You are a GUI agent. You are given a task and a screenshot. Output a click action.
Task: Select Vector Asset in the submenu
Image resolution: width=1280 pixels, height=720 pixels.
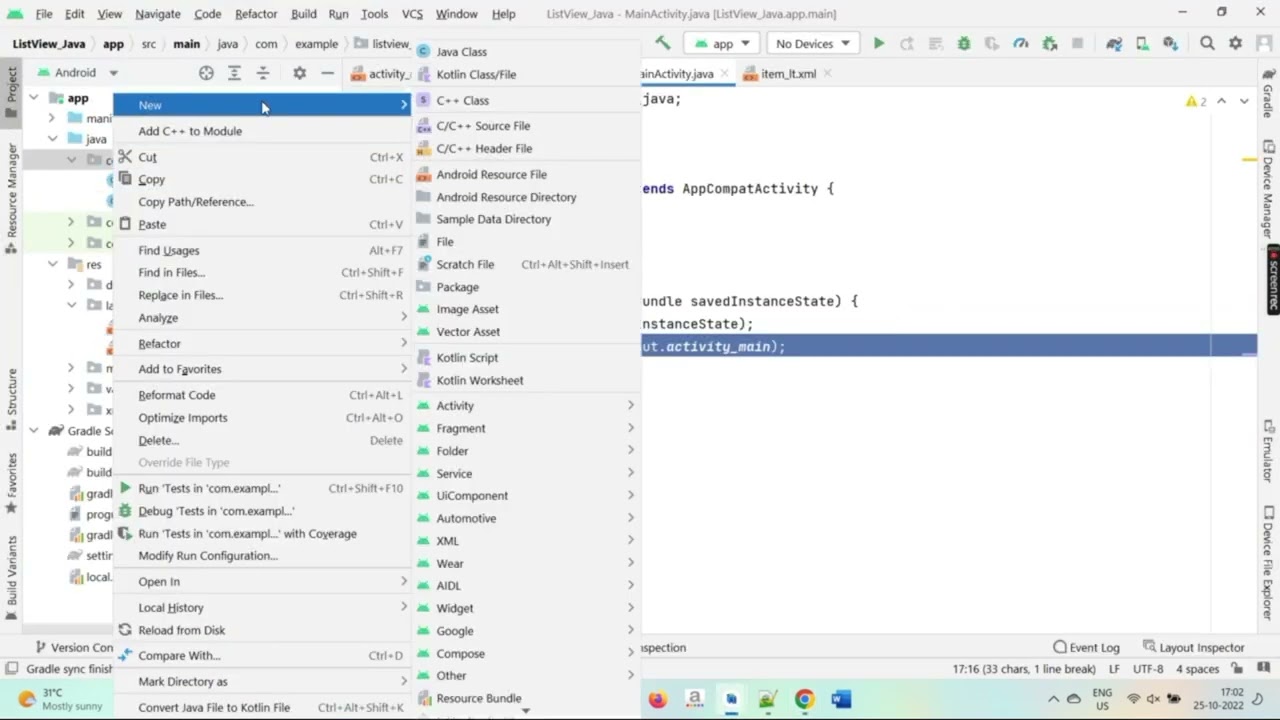click(x=527, y=332)
